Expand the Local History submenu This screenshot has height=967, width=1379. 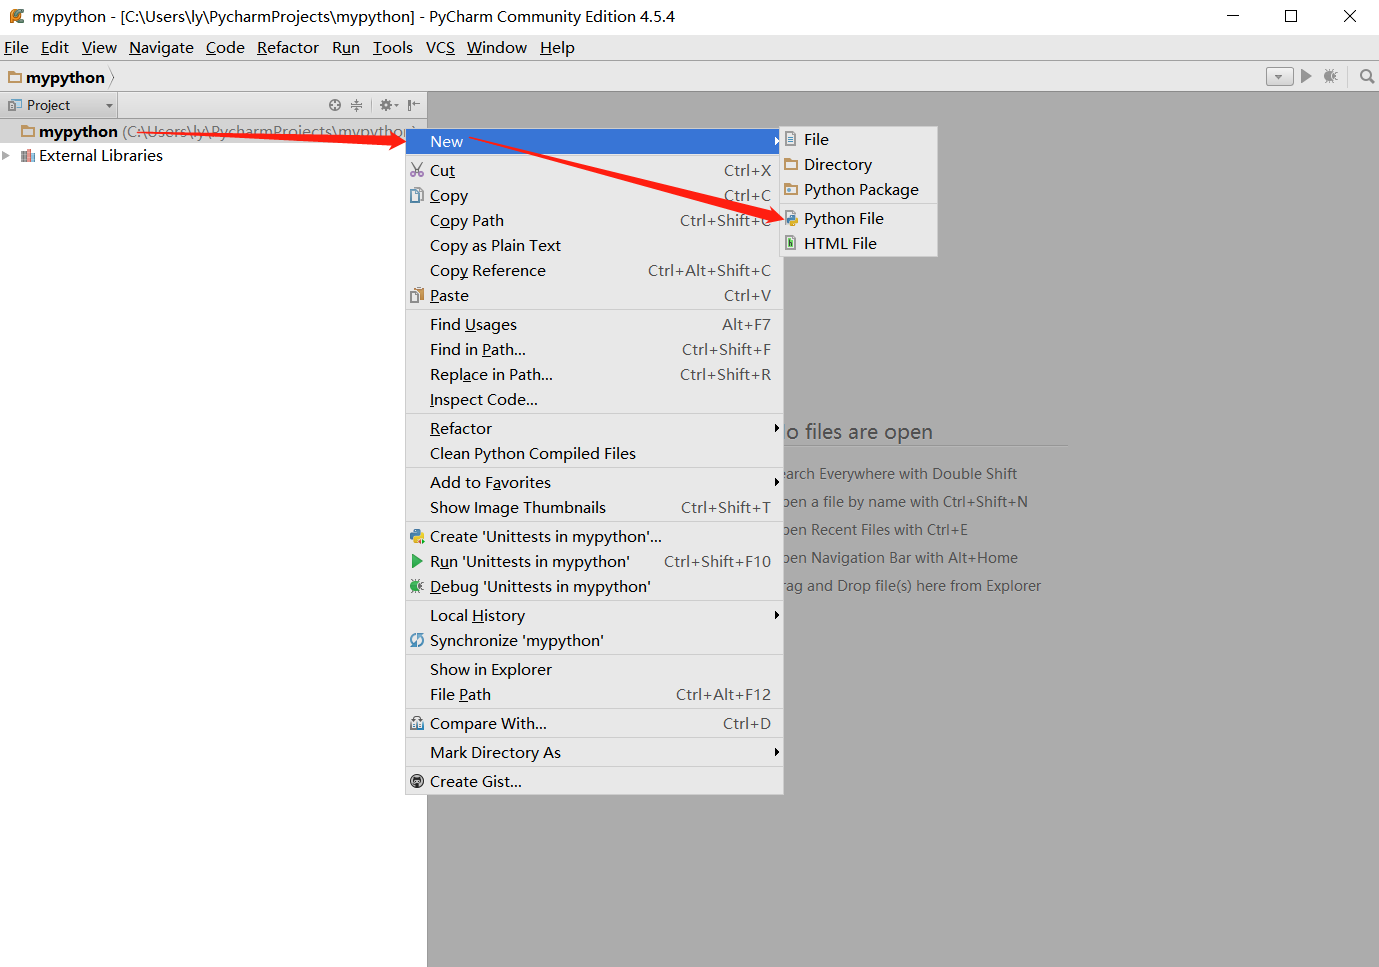pos(594,615)
